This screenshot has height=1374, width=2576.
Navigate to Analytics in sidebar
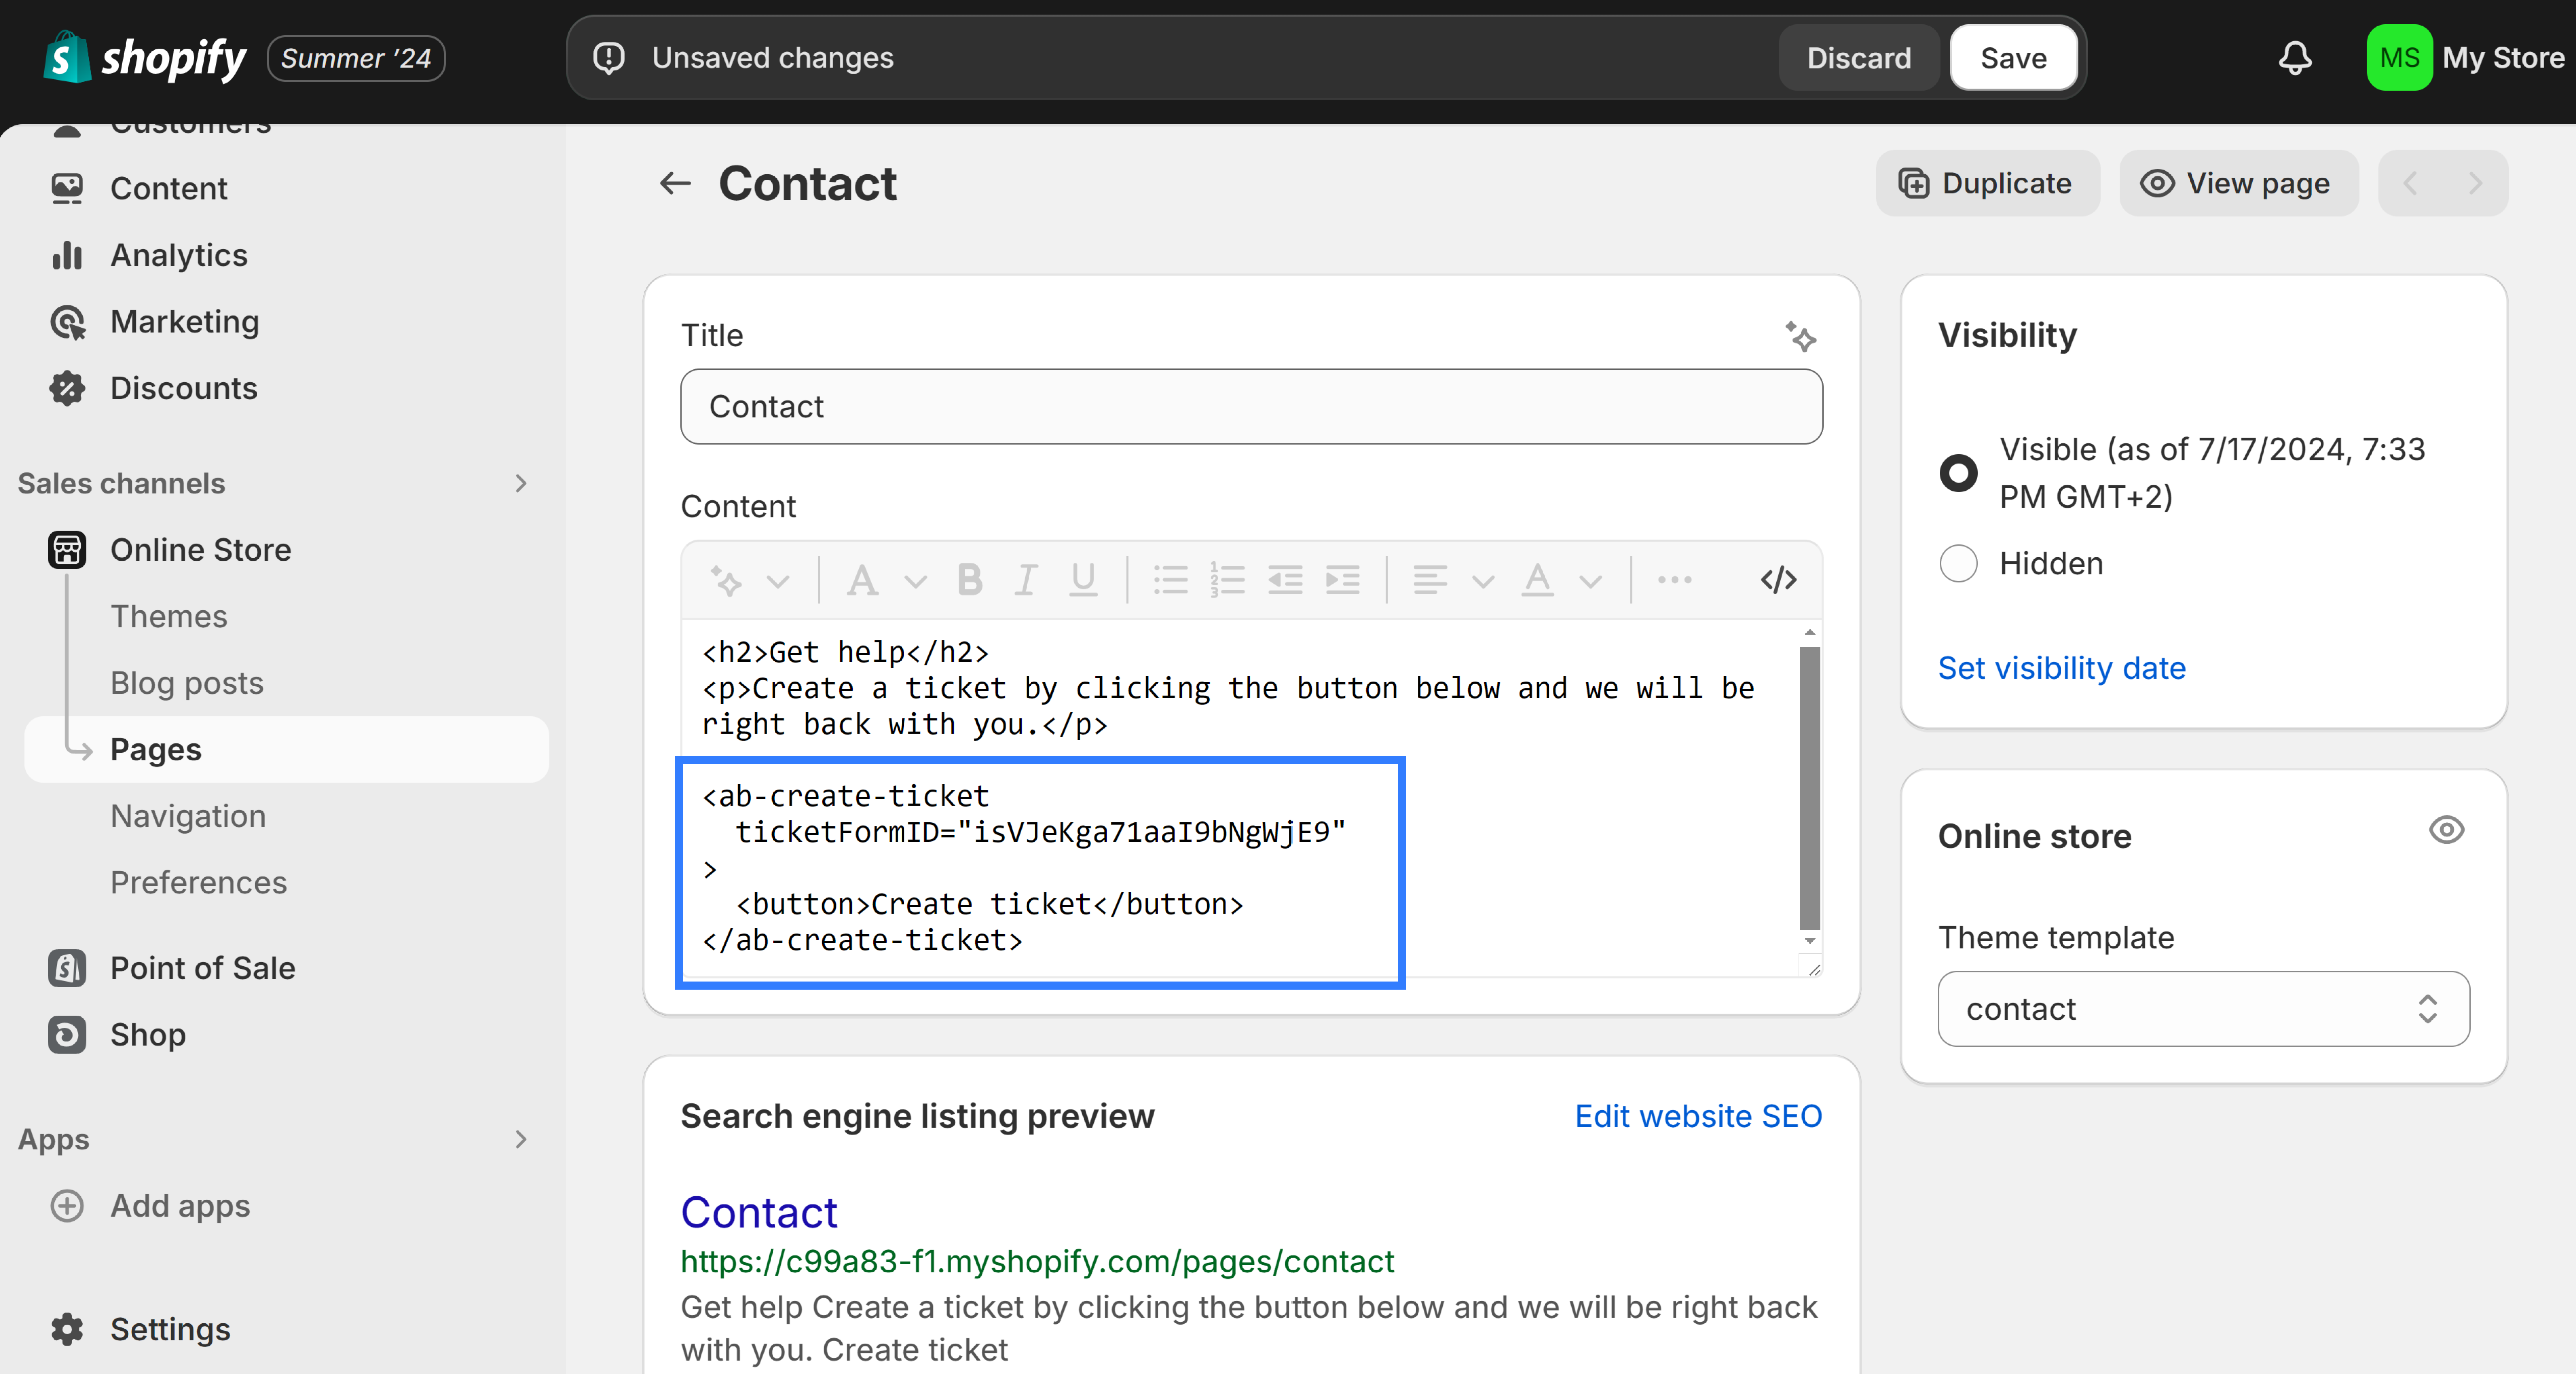[178, 255]
